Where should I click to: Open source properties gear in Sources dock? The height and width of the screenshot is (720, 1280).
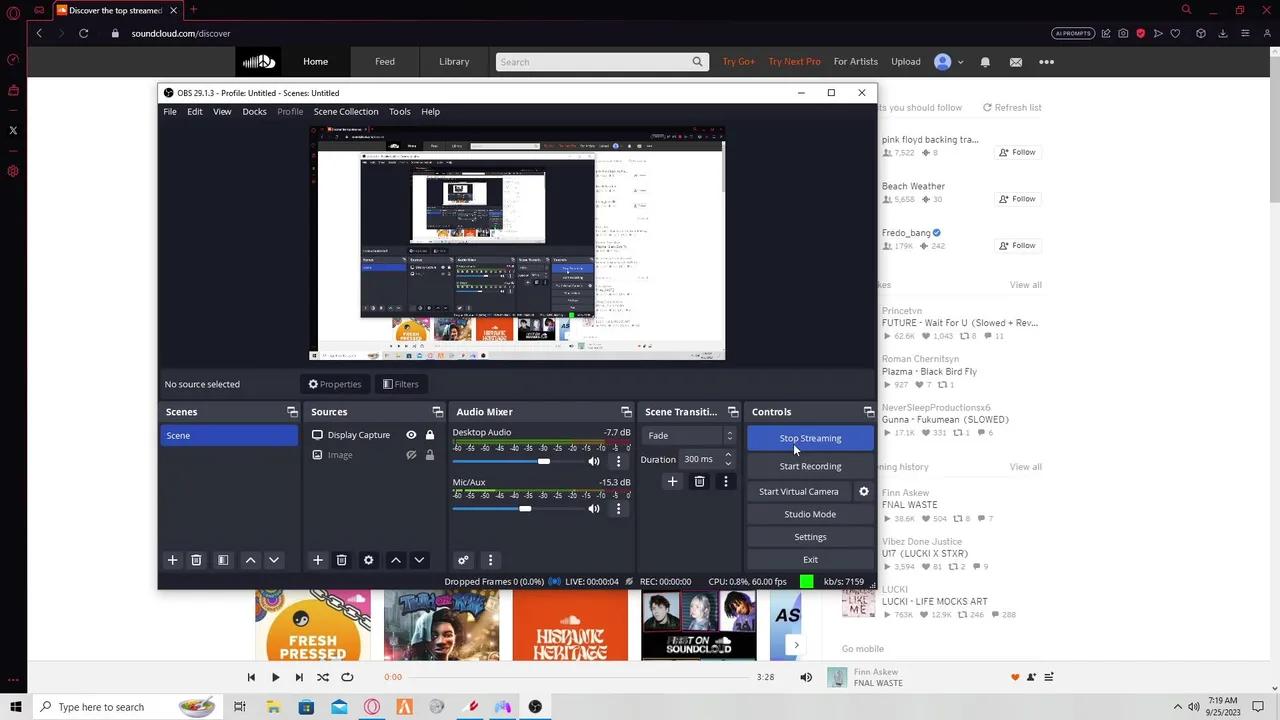(368, 560)
